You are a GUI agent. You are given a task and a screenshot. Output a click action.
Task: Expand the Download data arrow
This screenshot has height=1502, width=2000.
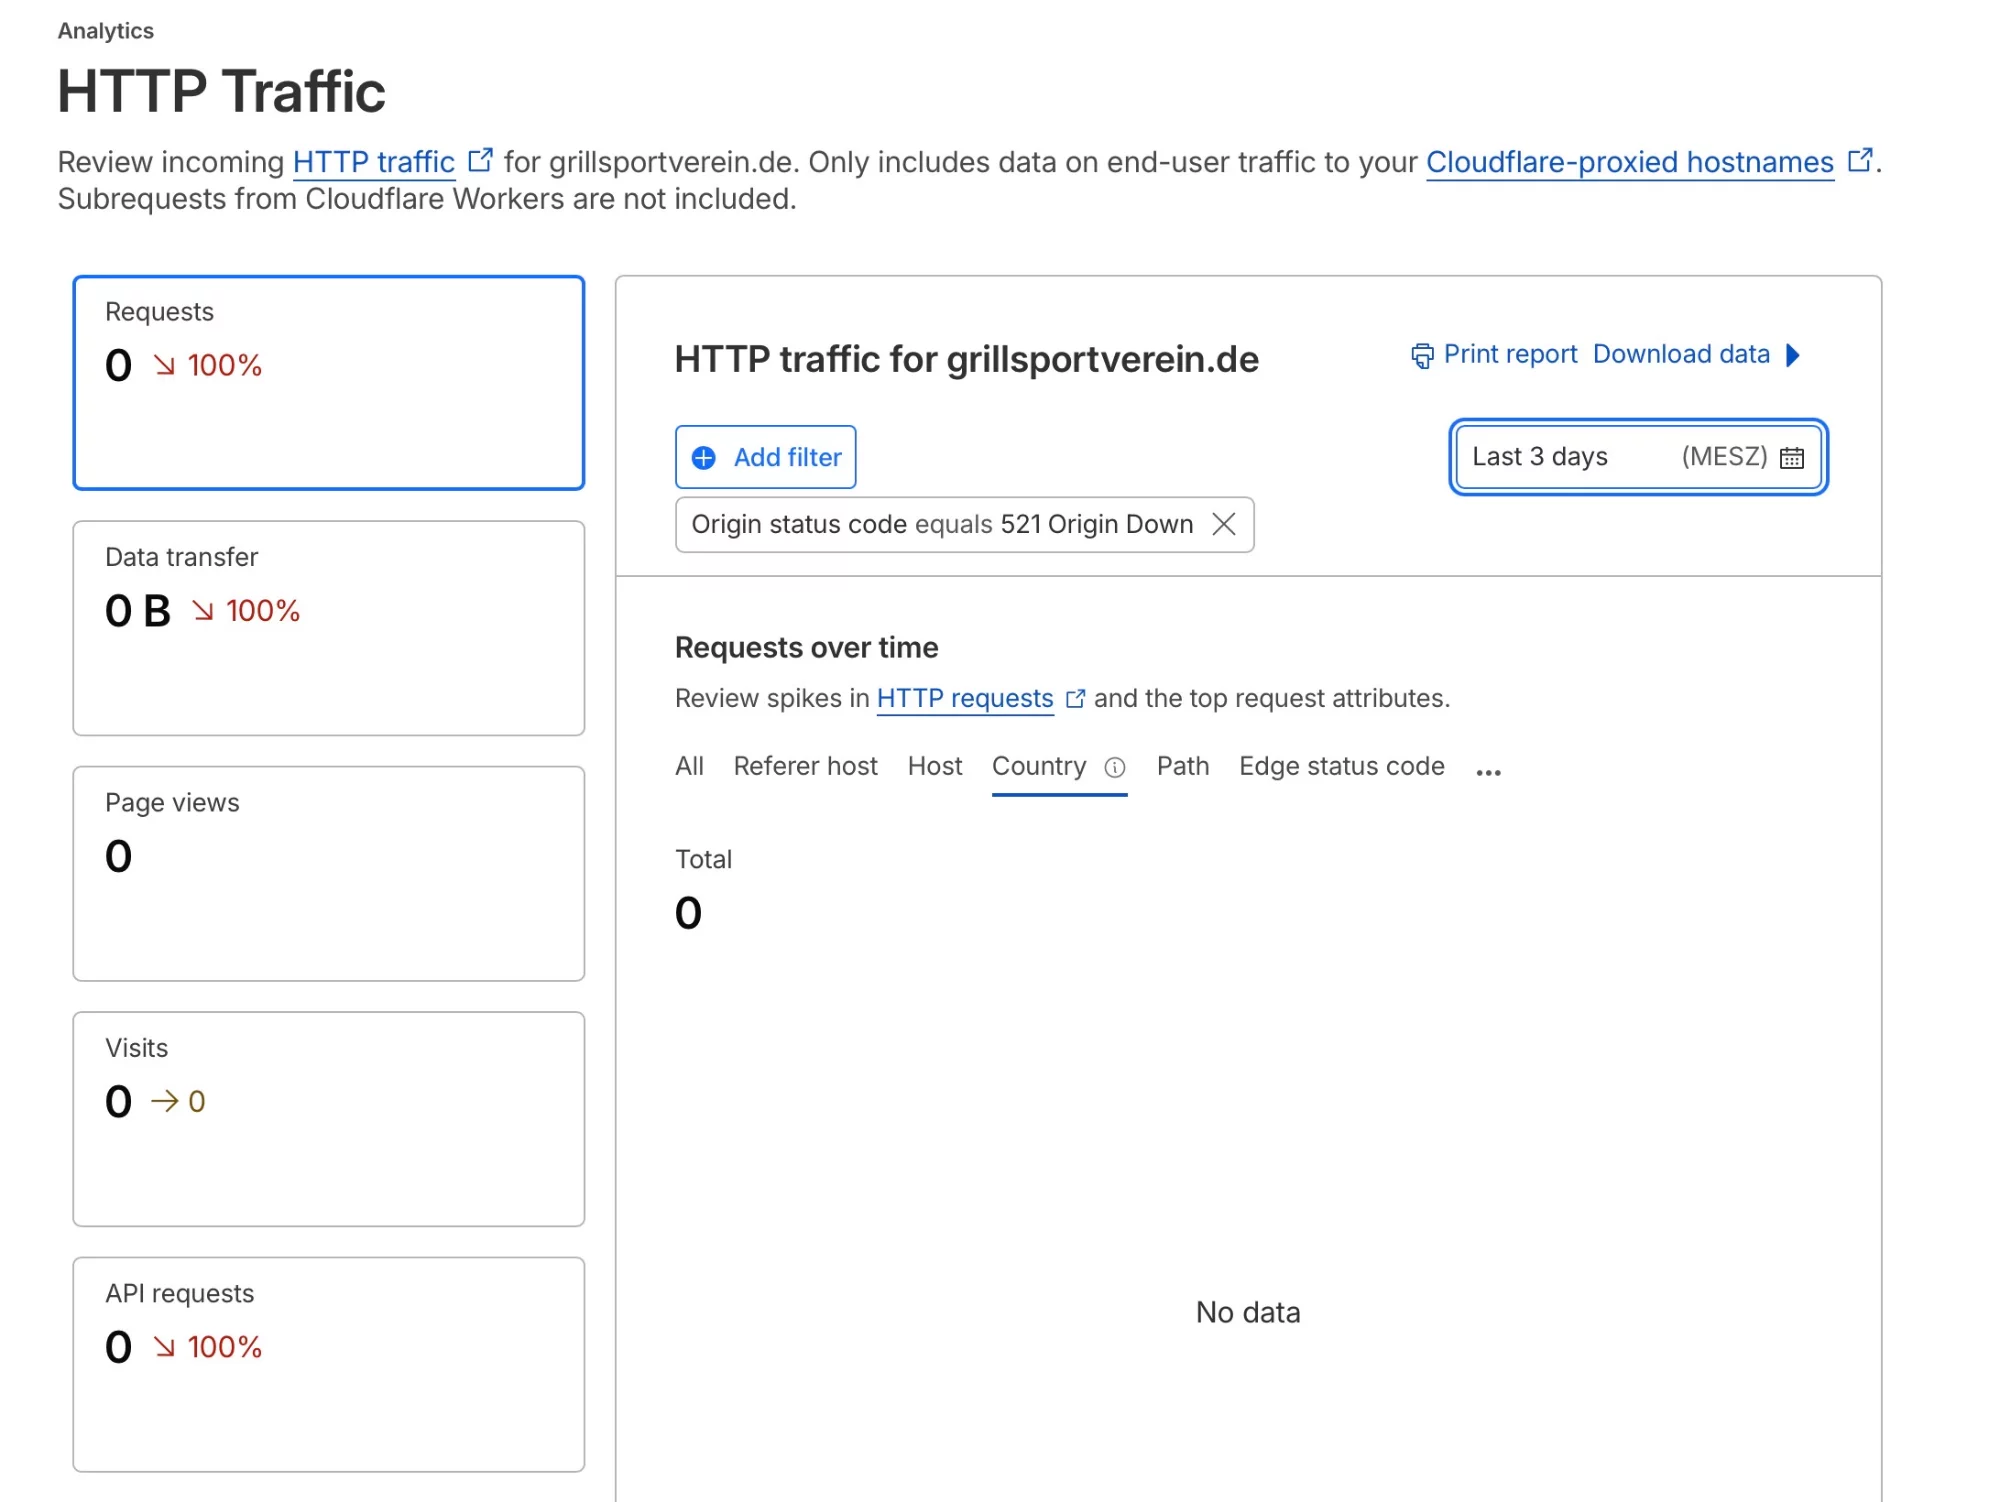click(x=1793, y=355)
